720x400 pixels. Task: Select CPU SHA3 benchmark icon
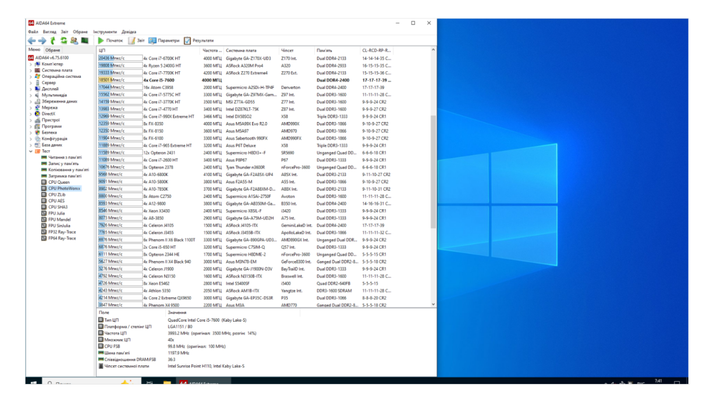(44, 207)
